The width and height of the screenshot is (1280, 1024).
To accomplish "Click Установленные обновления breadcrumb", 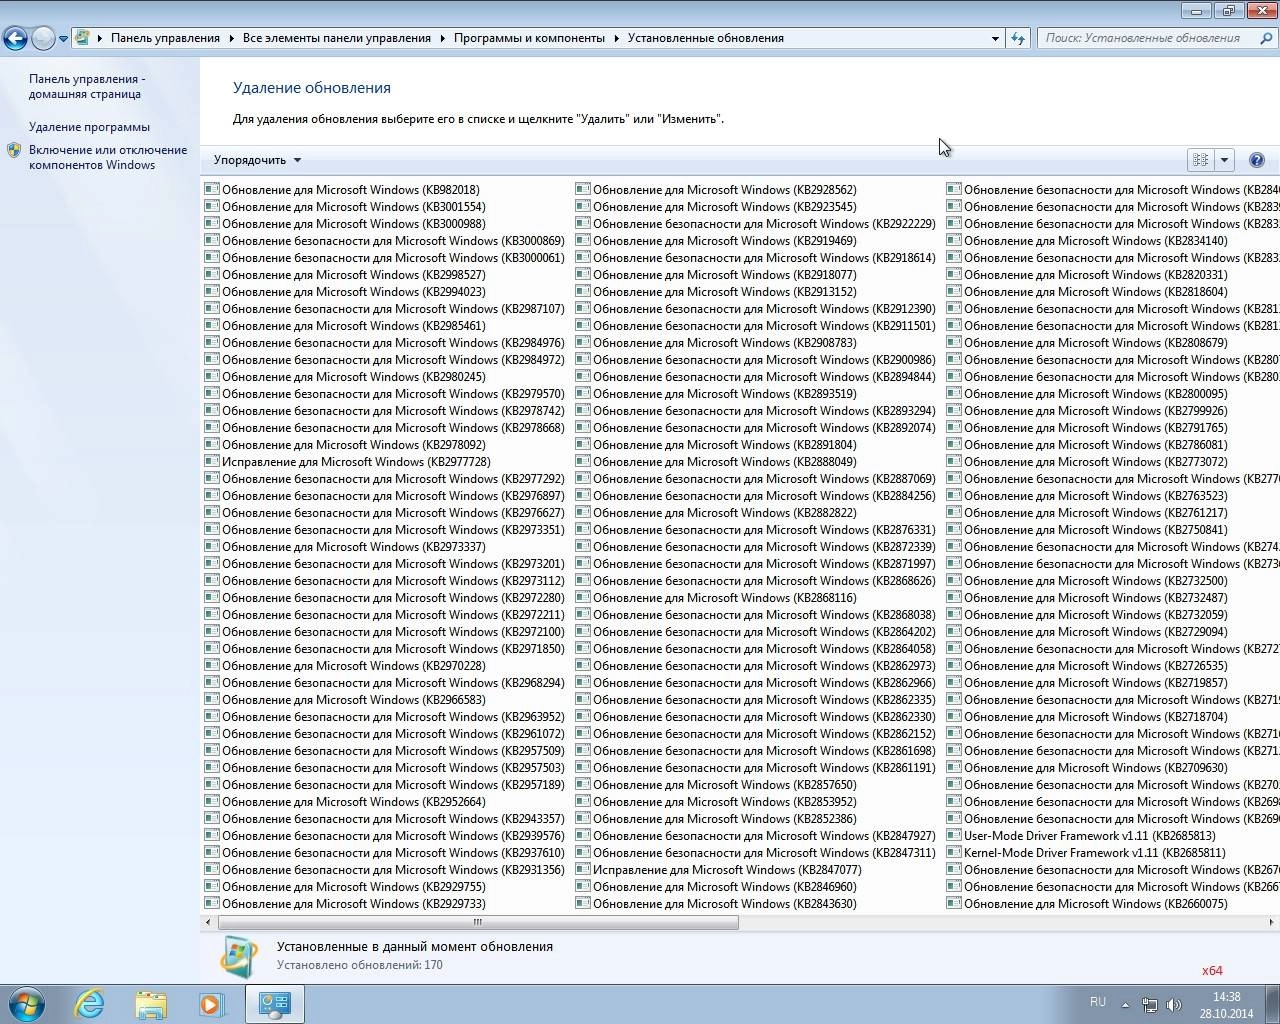I will [705, 38].
